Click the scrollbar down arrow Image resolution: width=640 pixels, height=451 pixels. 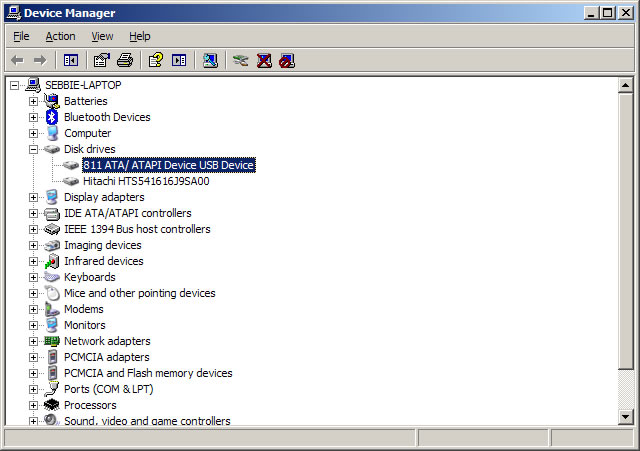(x=625, y=417)
